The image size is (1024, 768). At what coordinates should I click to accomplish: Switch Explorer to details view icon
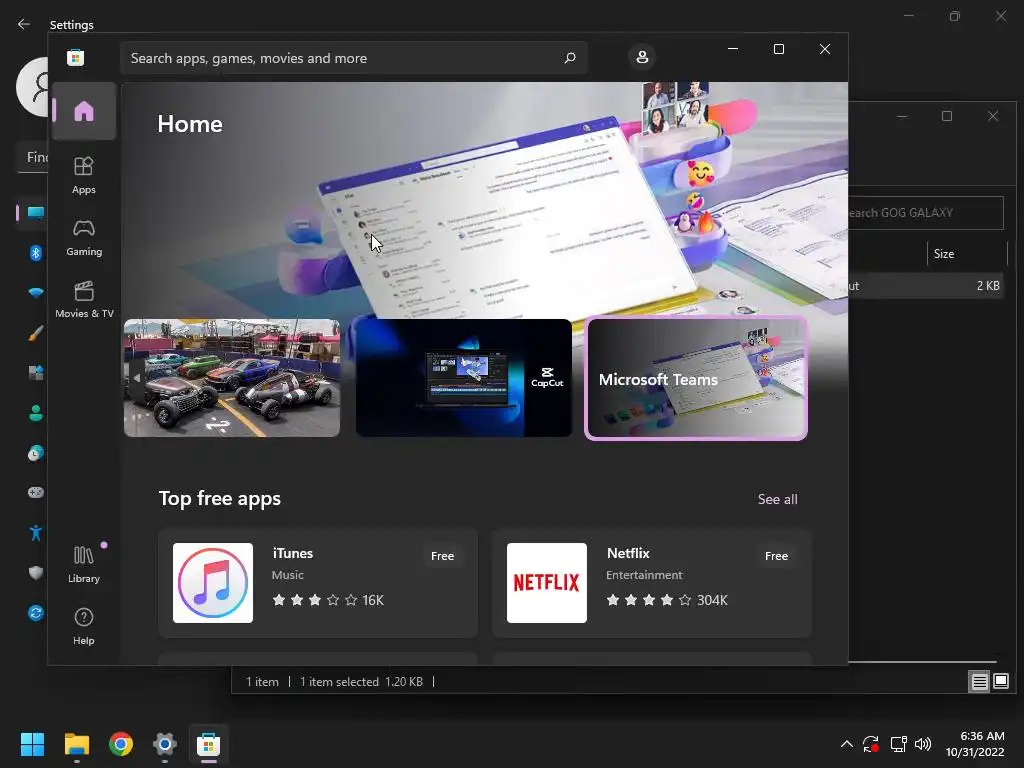(979, 682)
